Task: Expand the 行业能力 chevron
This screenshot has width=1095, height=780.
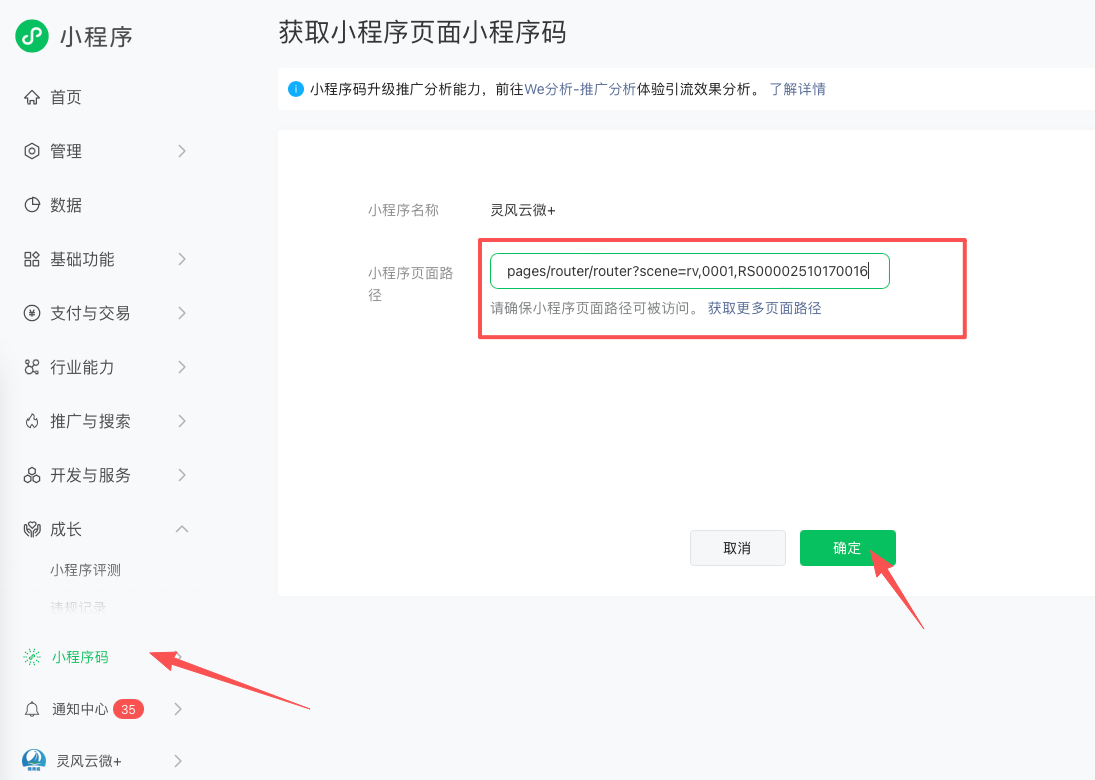Action: [x=182, y=367]
